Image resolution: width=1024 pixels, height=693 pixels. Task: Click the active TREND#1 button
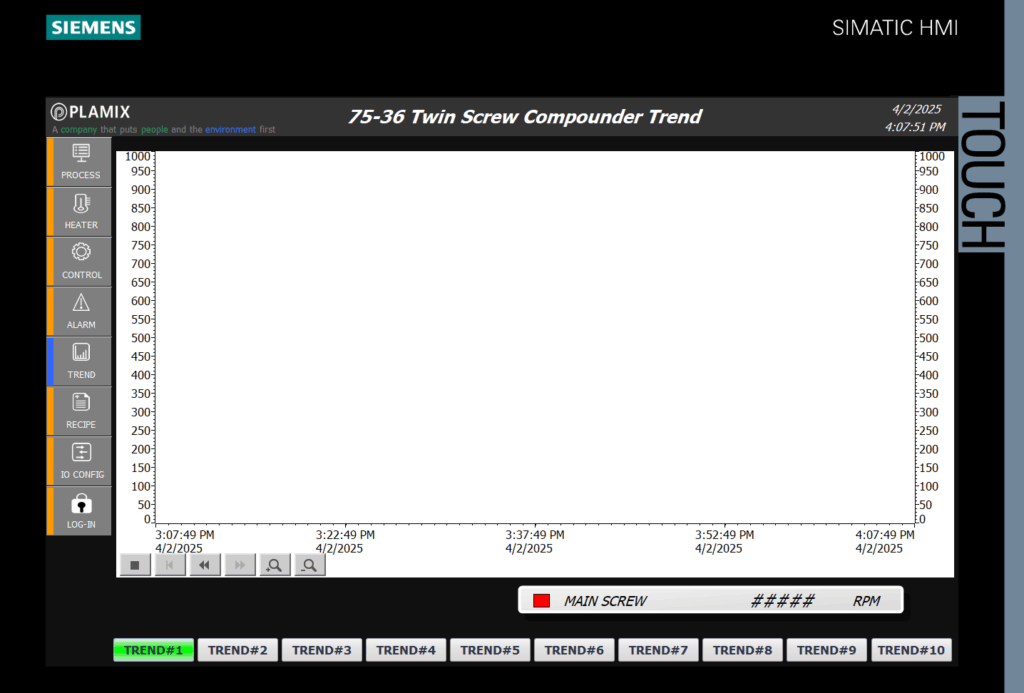coord(153,650)
